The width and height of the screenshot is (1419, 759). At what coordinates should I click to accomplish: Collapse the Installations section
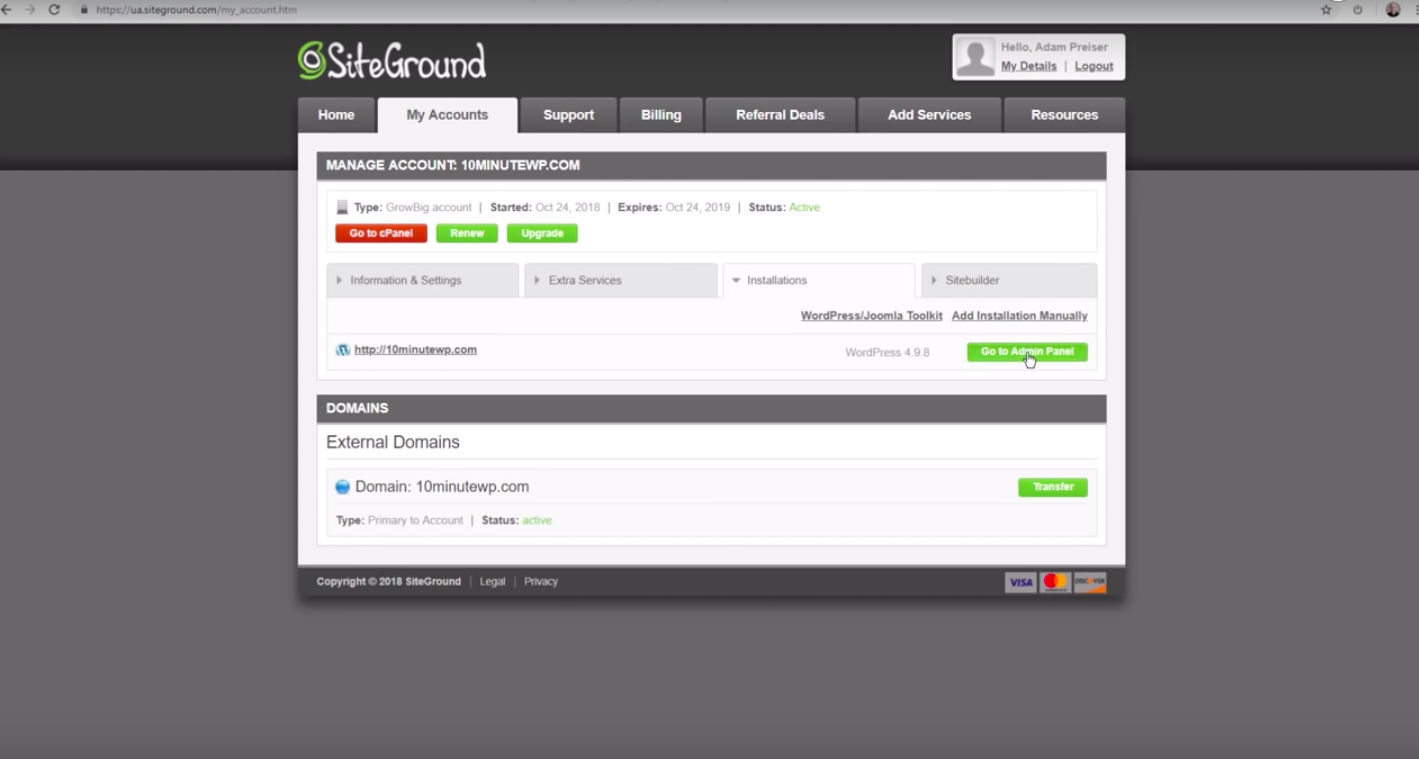pyautogui.click(x=818, y=281)
